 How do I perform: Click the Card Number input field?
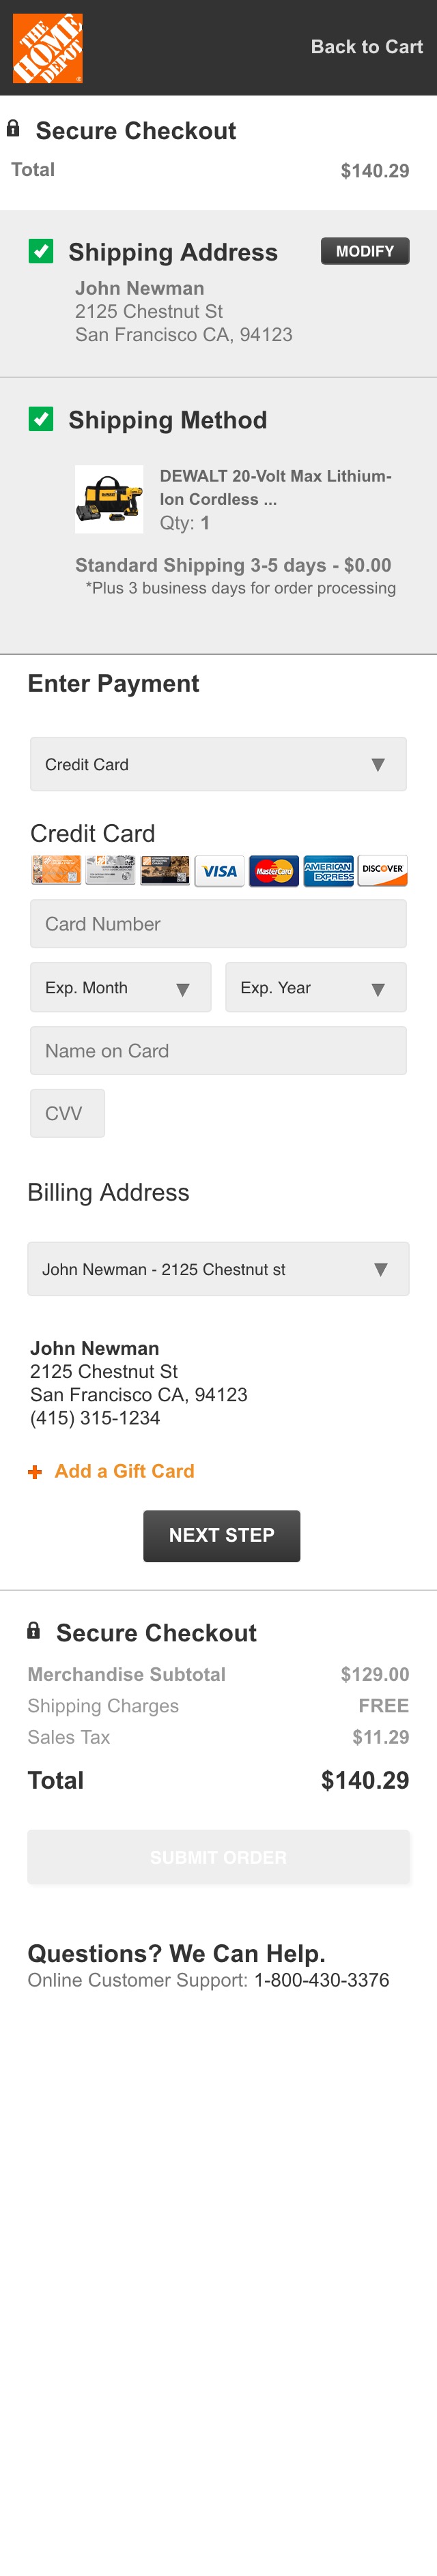pyautogui.click(x=218, y=923)
